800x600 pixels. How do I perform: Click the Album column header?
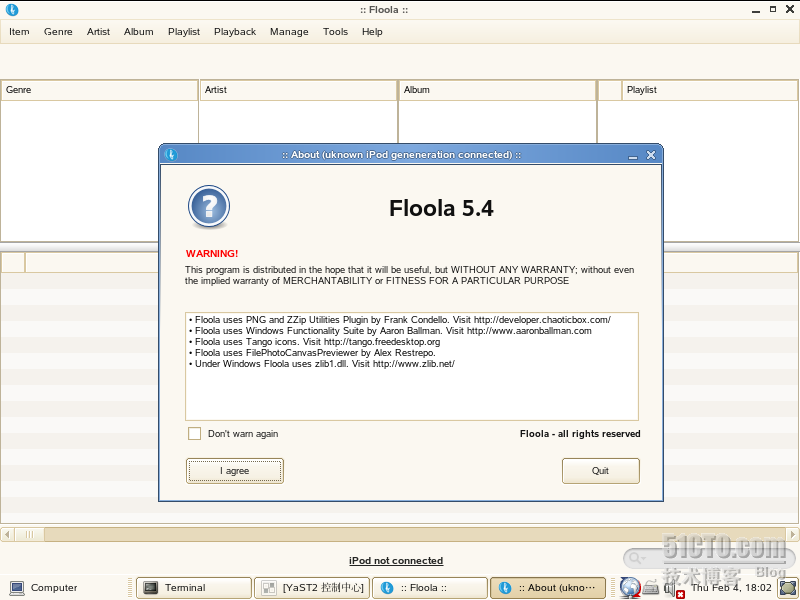click(x=497, y=90)
